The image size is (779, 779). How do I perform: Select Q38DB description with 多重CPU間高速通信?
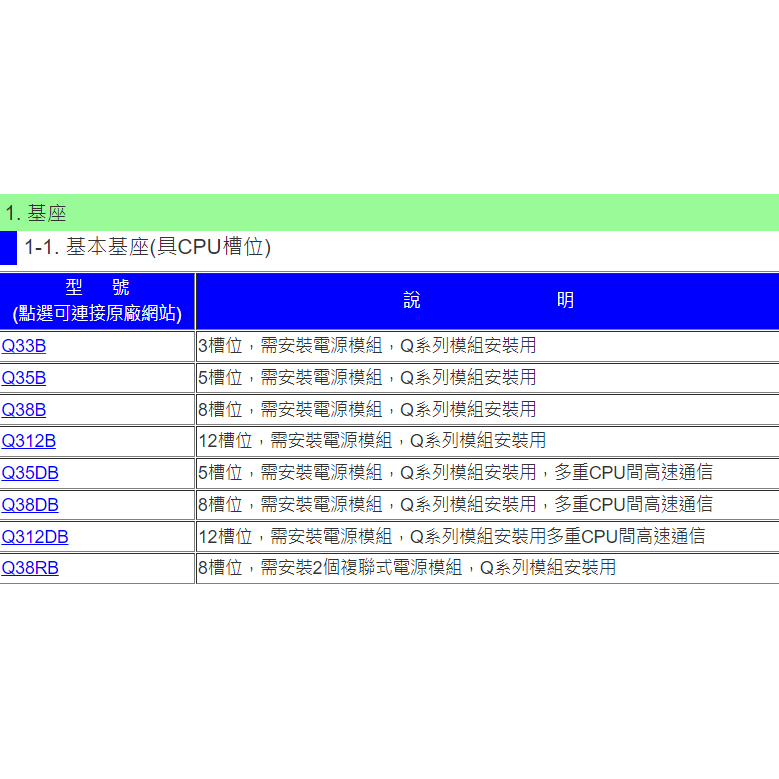coord(456,505)
